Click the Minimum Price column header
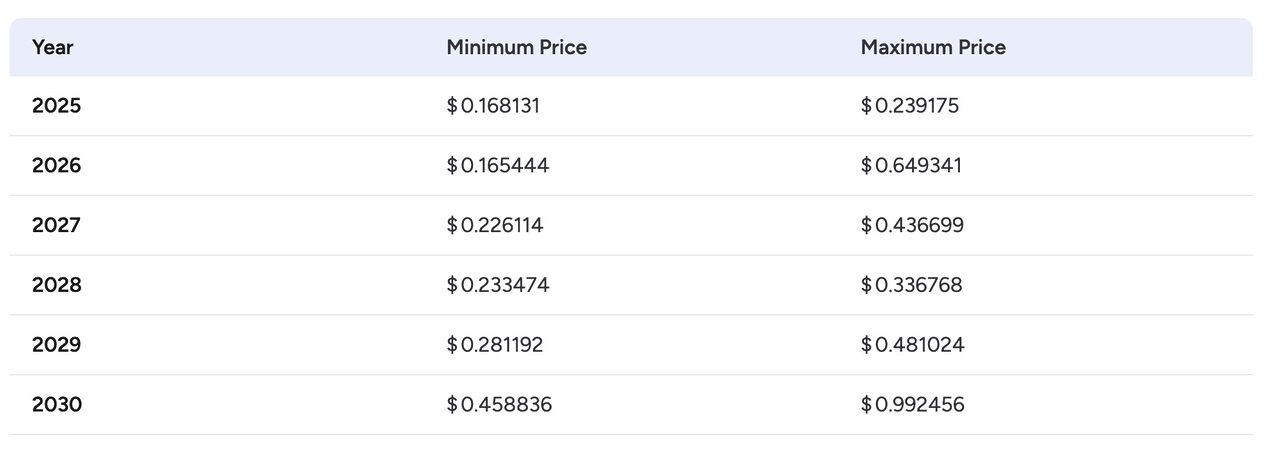The width and height of the screenshot is (1280, 456). point(516,47)
